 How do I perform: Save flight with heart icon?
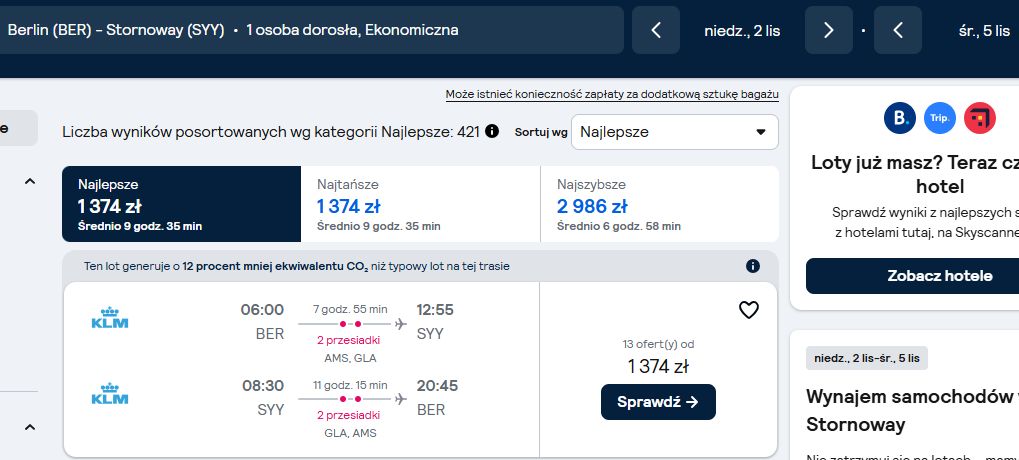749,310
